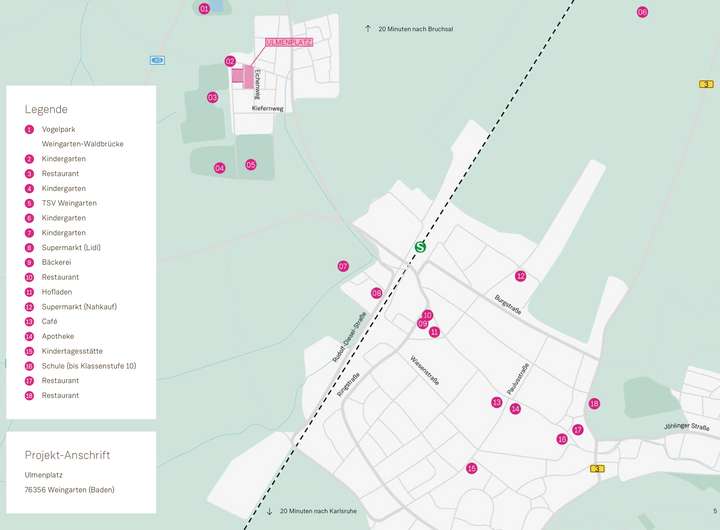Select legend entry Schule (bis Klassenstufe 10)
720x530 pixels.
point(88,366)
